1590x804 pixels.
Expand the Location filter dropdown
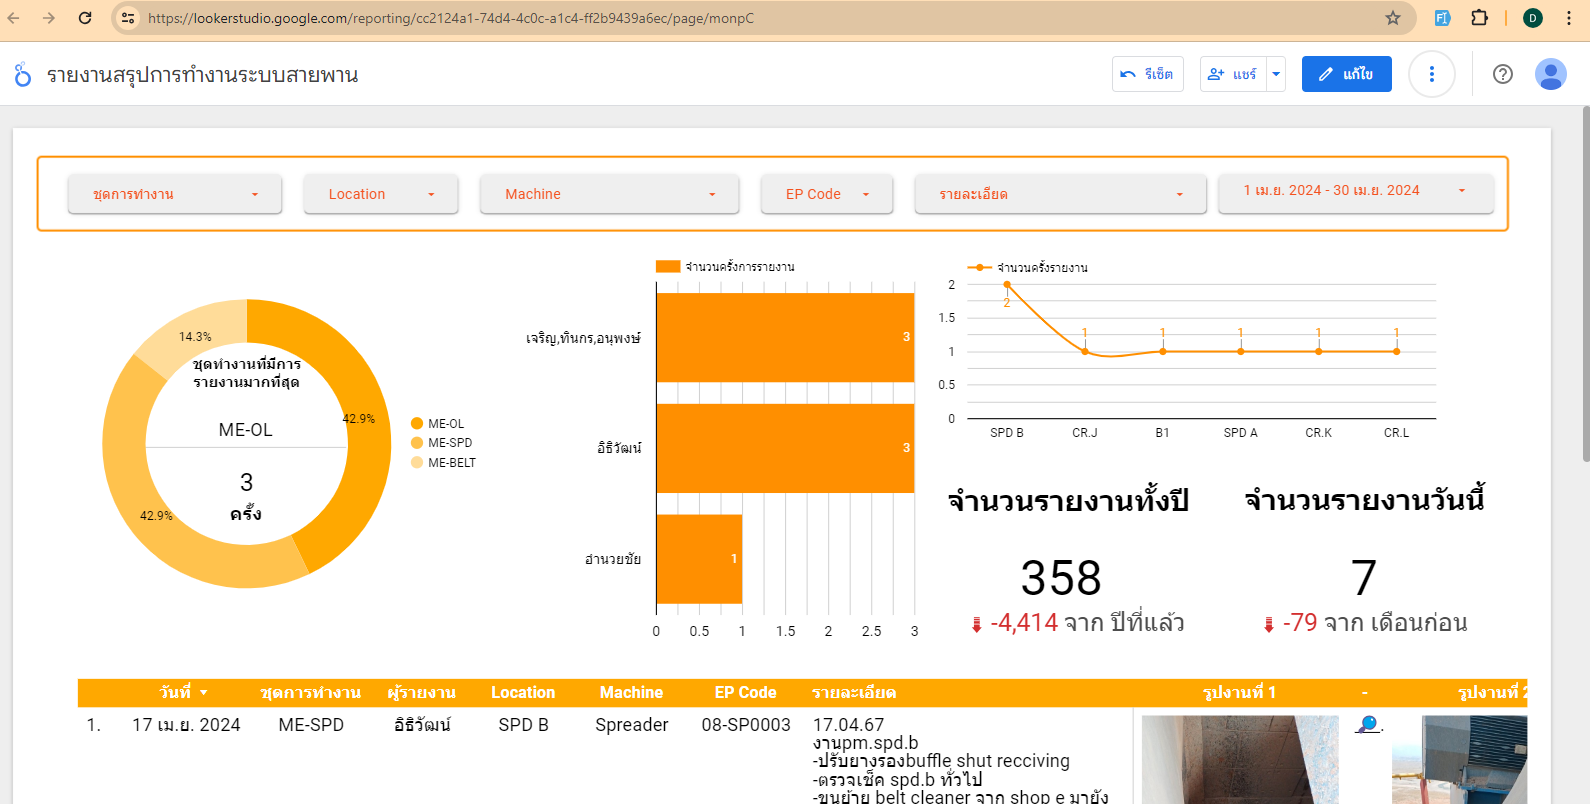pos(380,194)
